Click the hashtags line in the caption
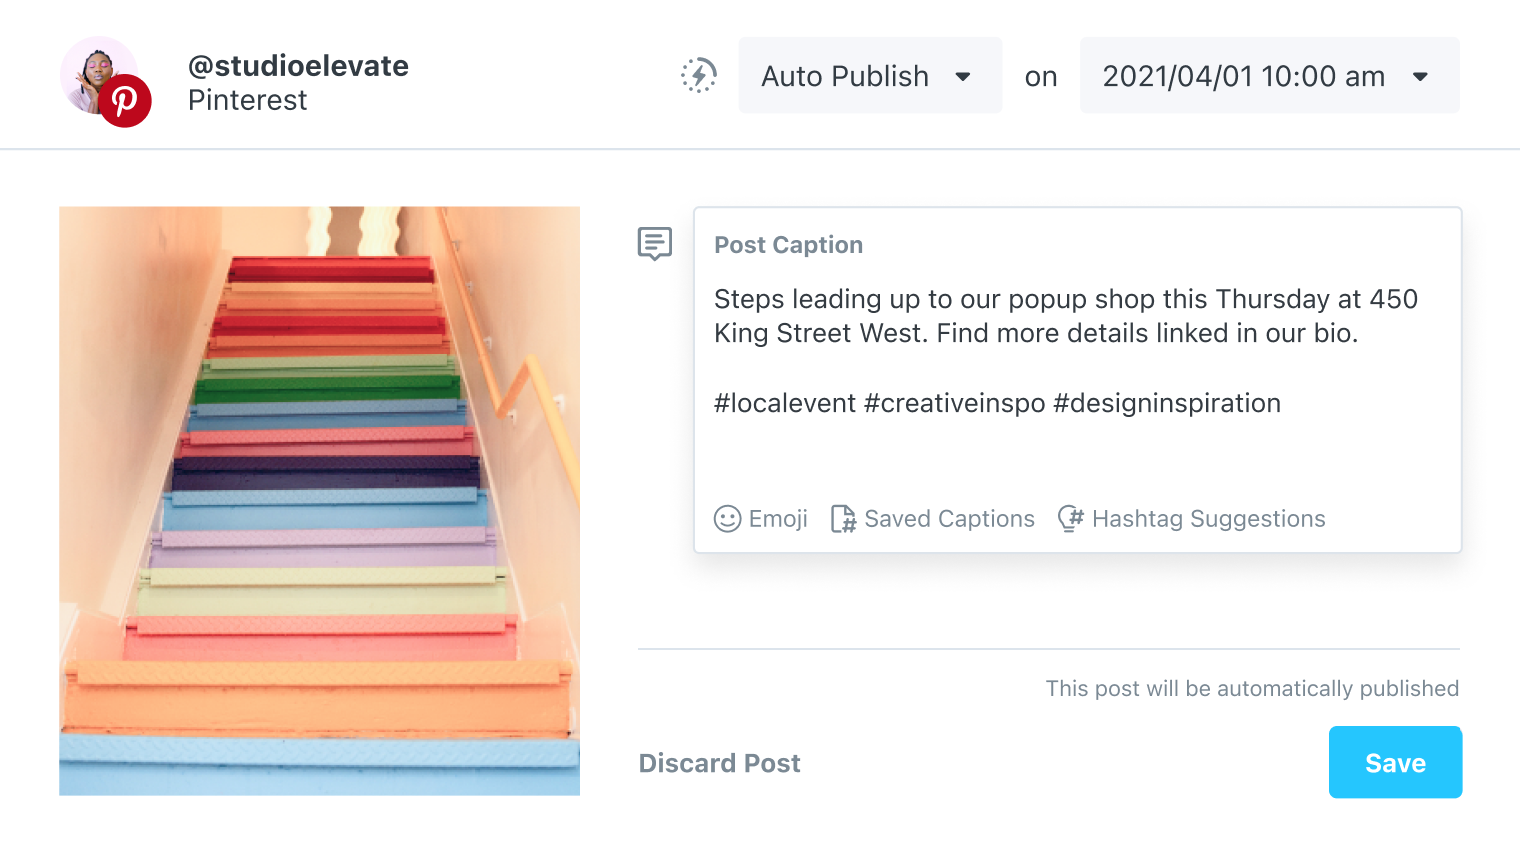Screen dimensions: 1520x856 (997, 403)
